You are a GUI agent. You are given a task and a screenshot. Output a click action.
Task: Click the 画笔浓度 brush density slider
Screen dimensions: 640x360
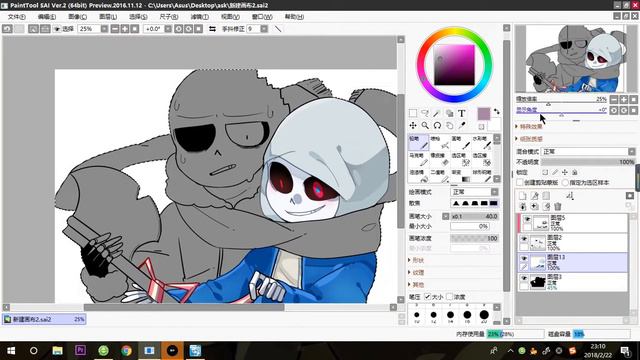coord(474,238)
